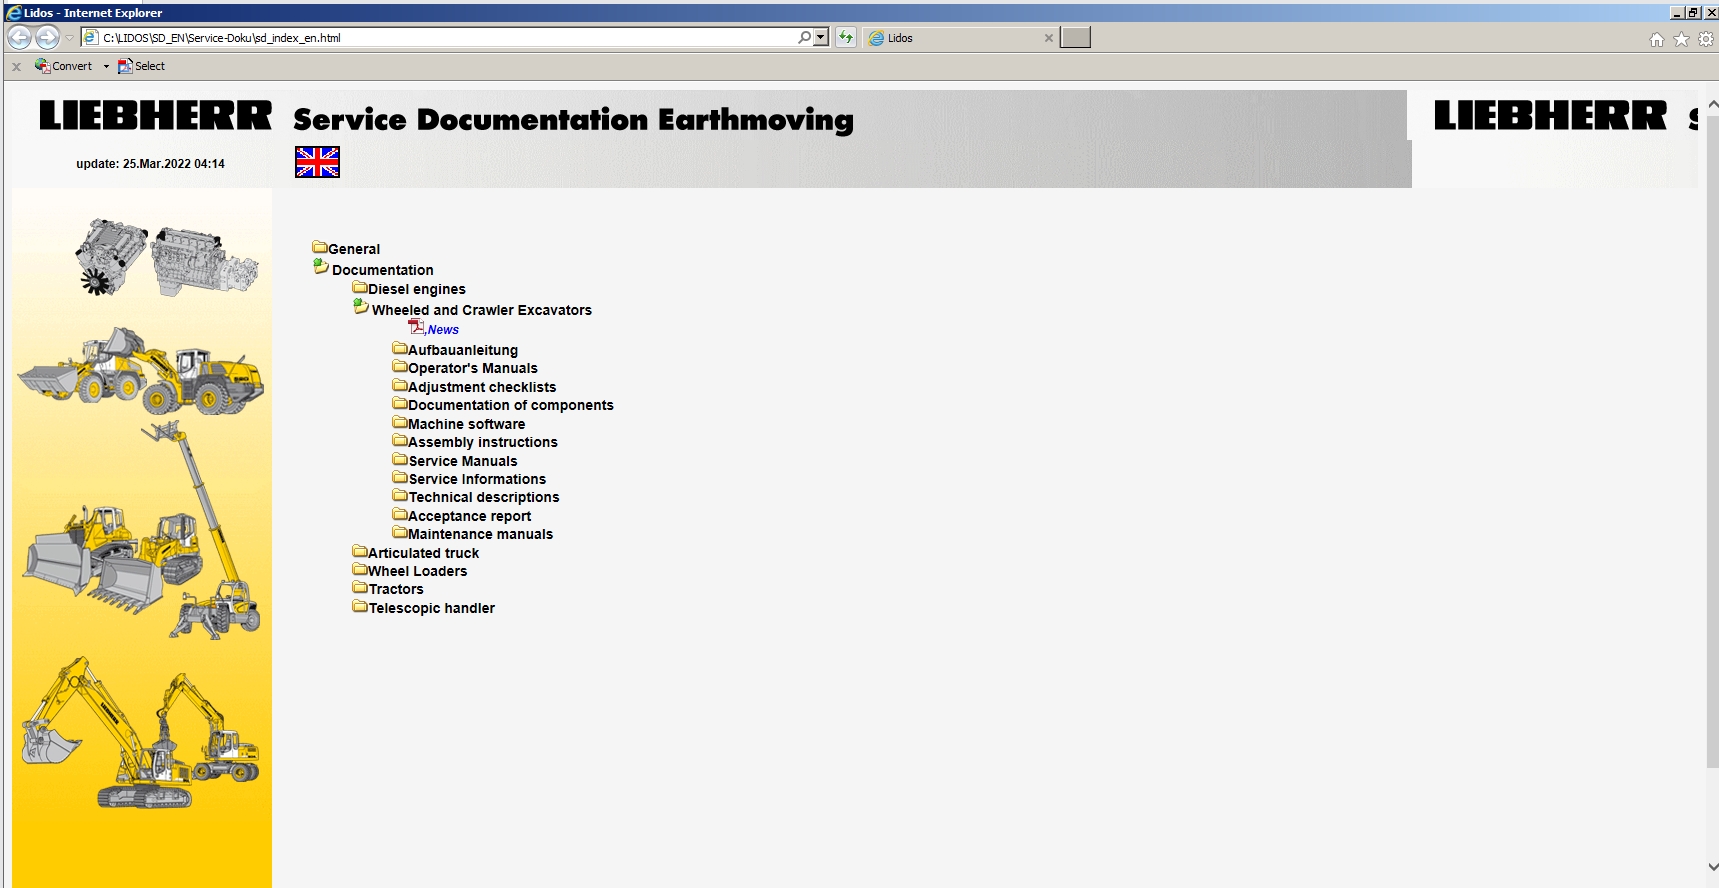Viewport: 1719px width, 888px height.
Task: Open the Operator's Manuals folder icon
Action: 400,366
